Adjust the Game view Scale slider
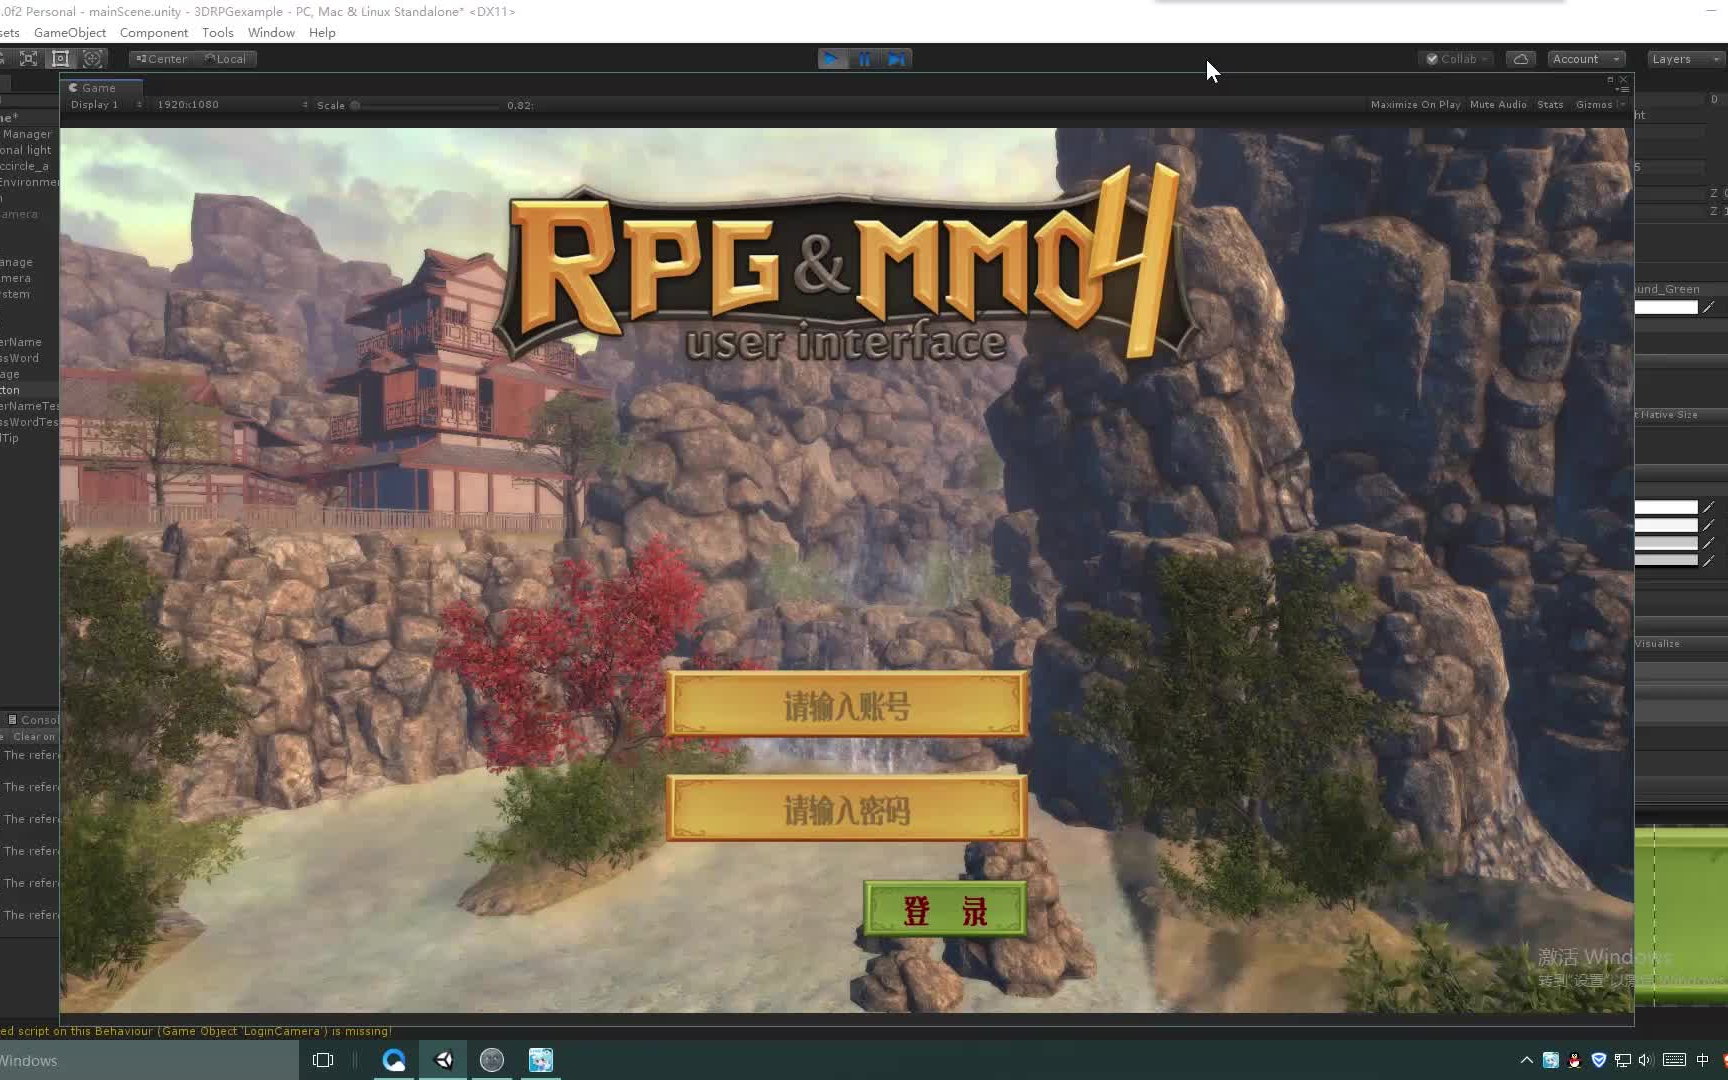1728x1080 pixels. point(425,105)
